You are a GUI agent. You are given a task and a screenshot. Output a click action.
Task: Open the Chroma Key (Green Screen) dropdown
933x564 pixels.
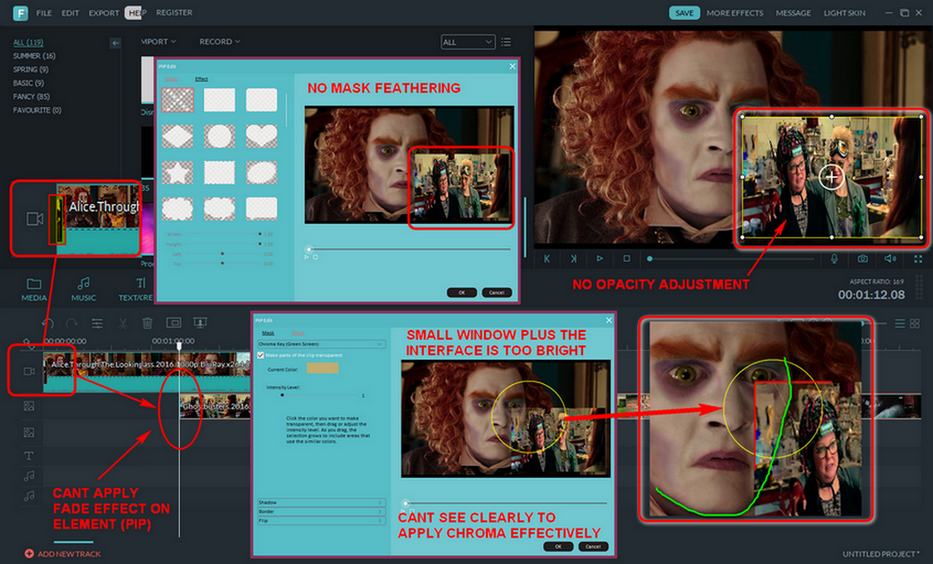[x=321, y=344]
